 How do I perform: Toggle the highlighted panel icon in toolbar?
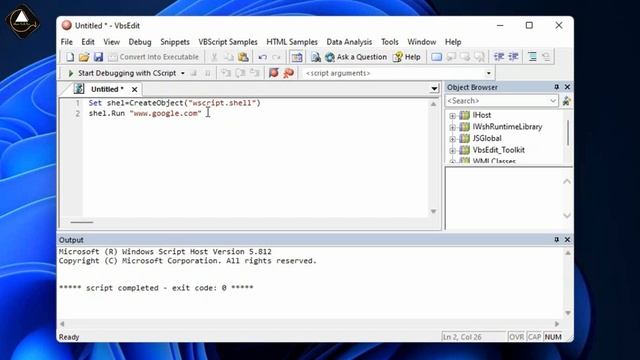[x=297, y=57]
